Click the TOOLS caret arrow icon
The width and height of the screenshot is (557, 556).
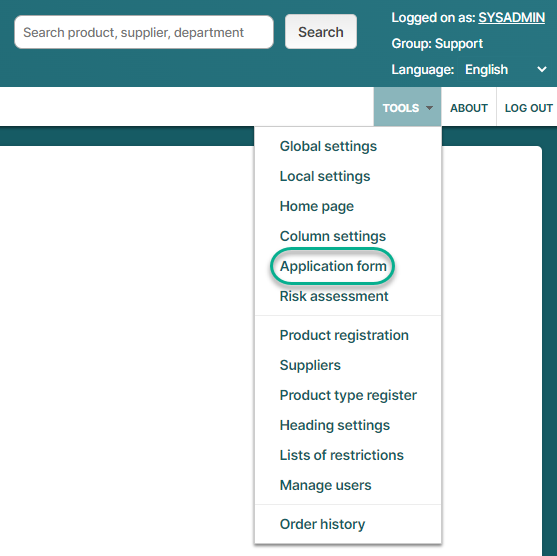[429, 108]
